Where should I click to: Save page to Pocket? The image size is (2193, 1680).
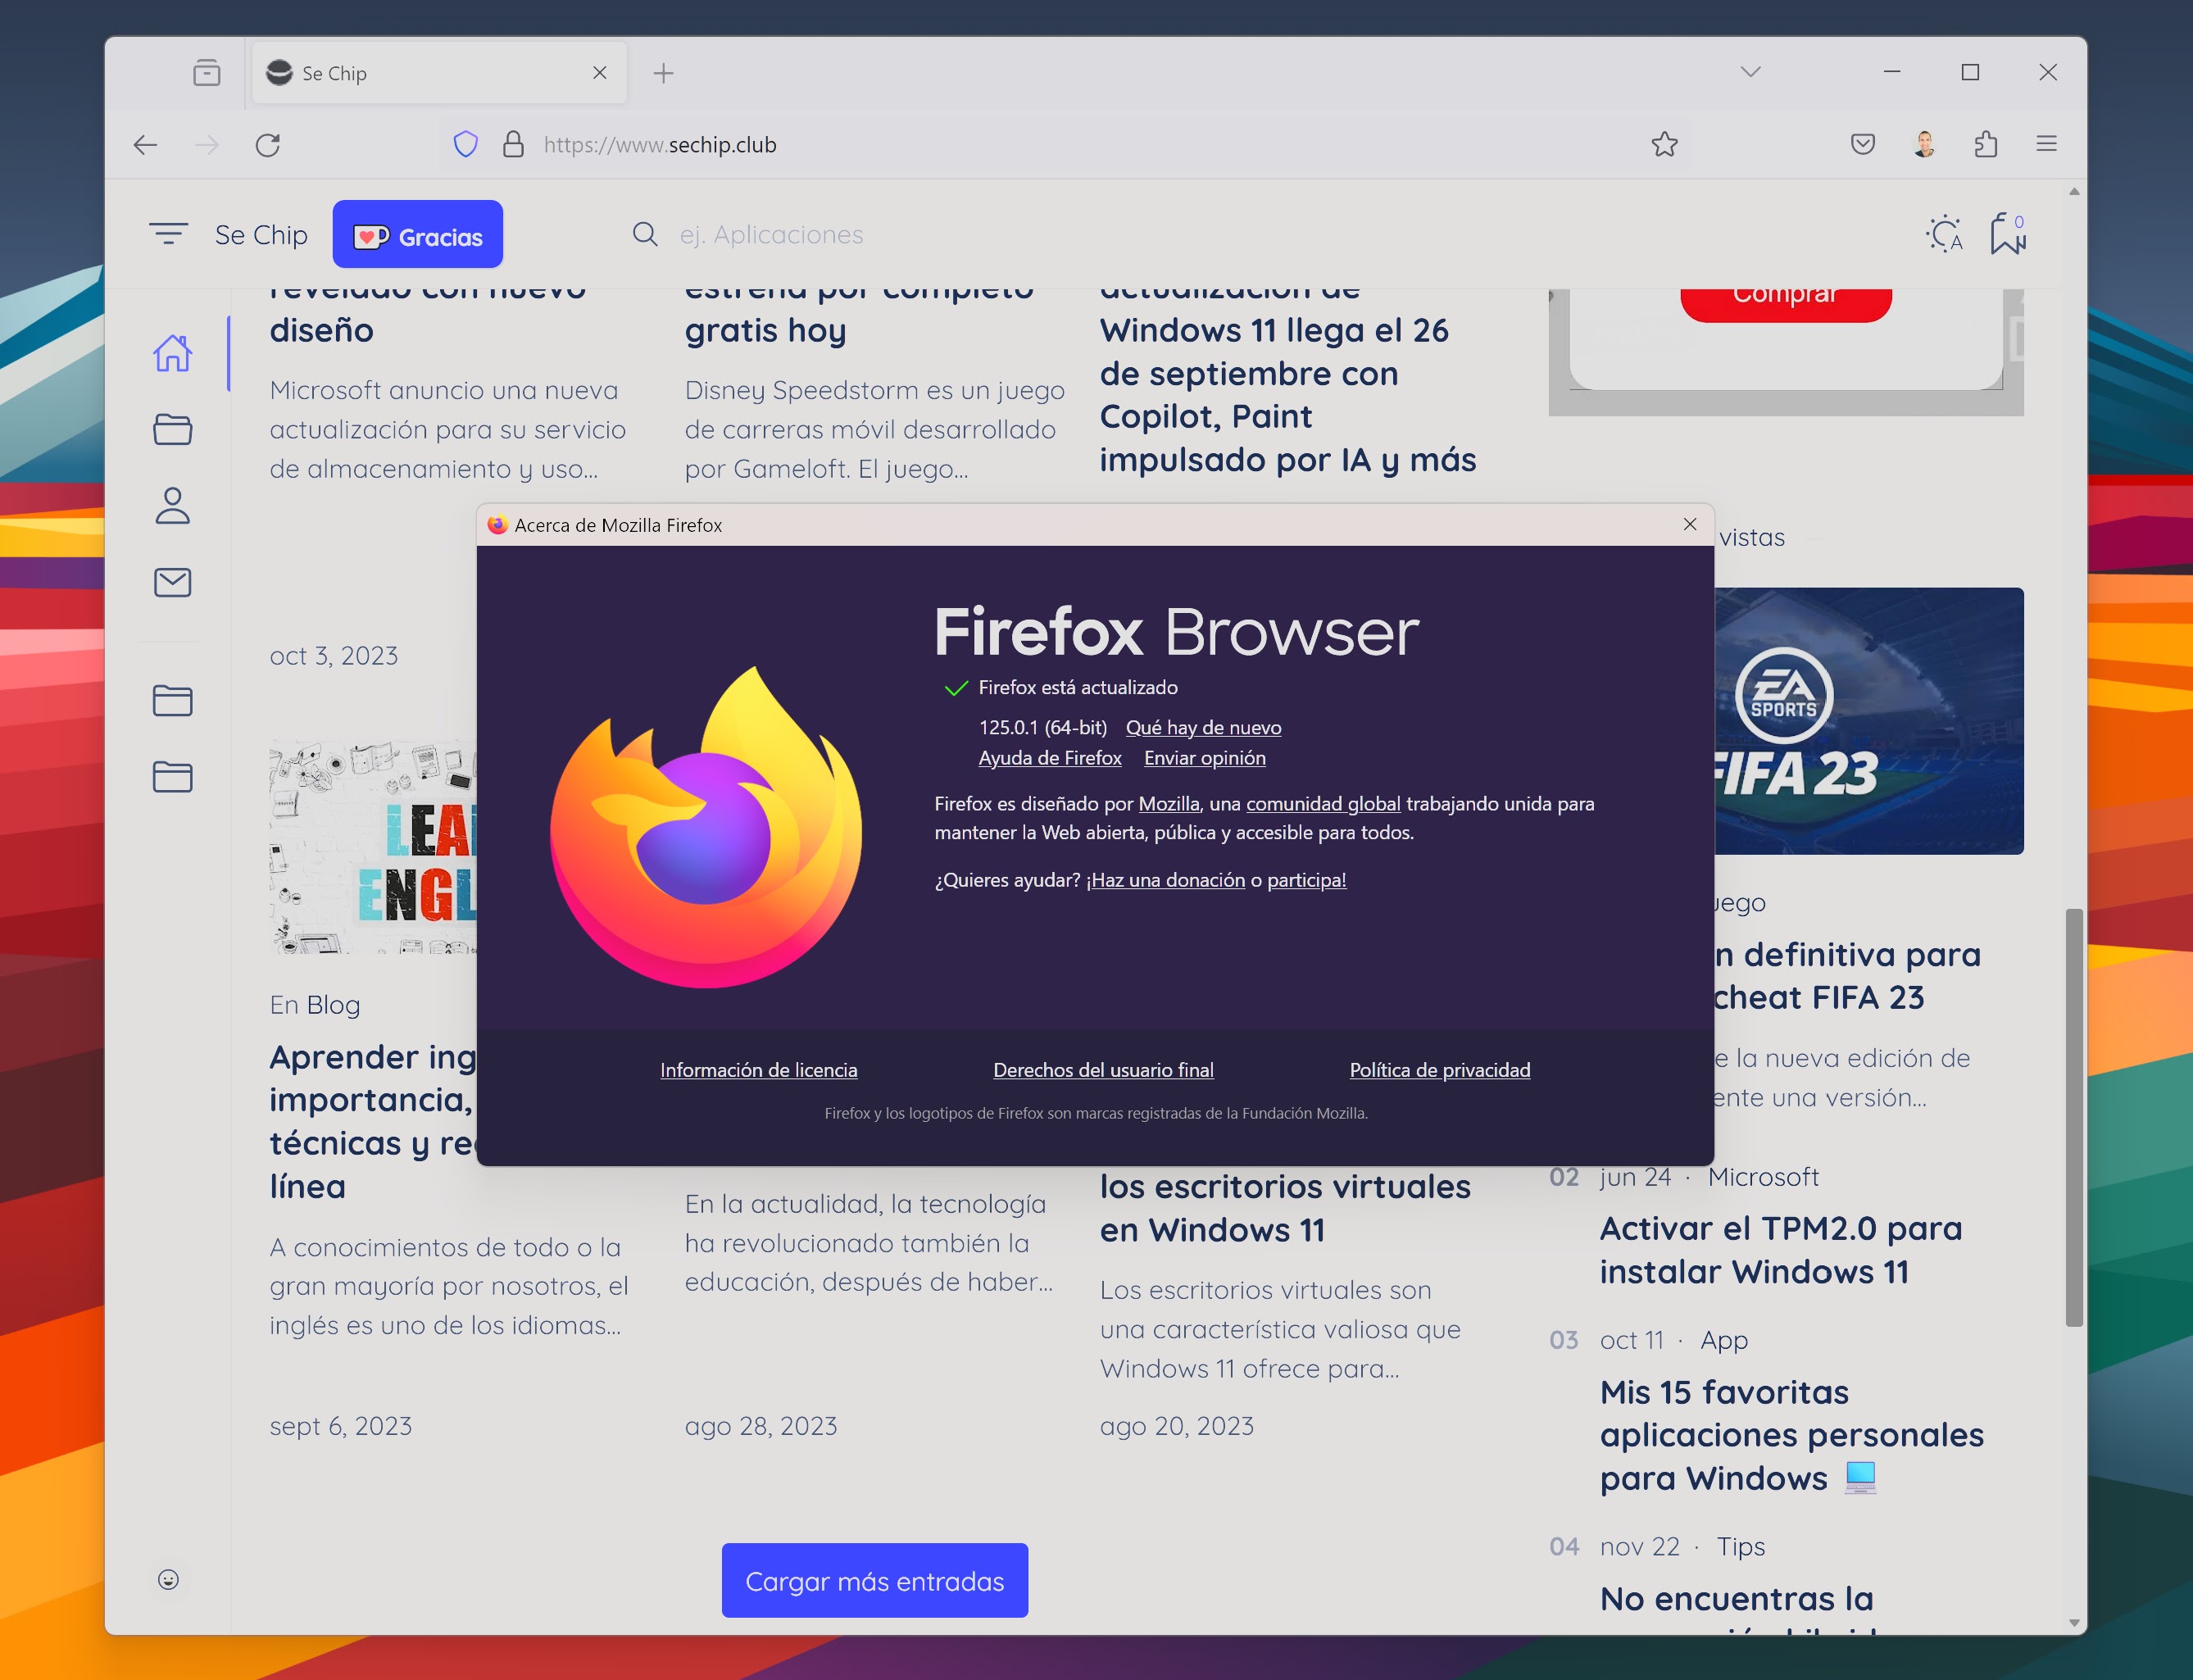(x=1862, y=144)
